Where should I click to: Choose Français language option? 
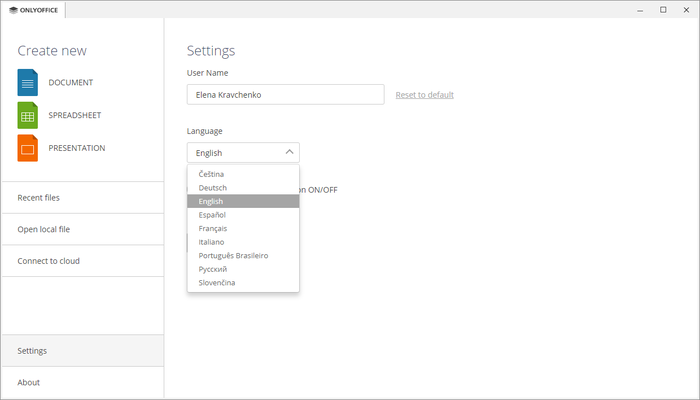click(213, 228)
